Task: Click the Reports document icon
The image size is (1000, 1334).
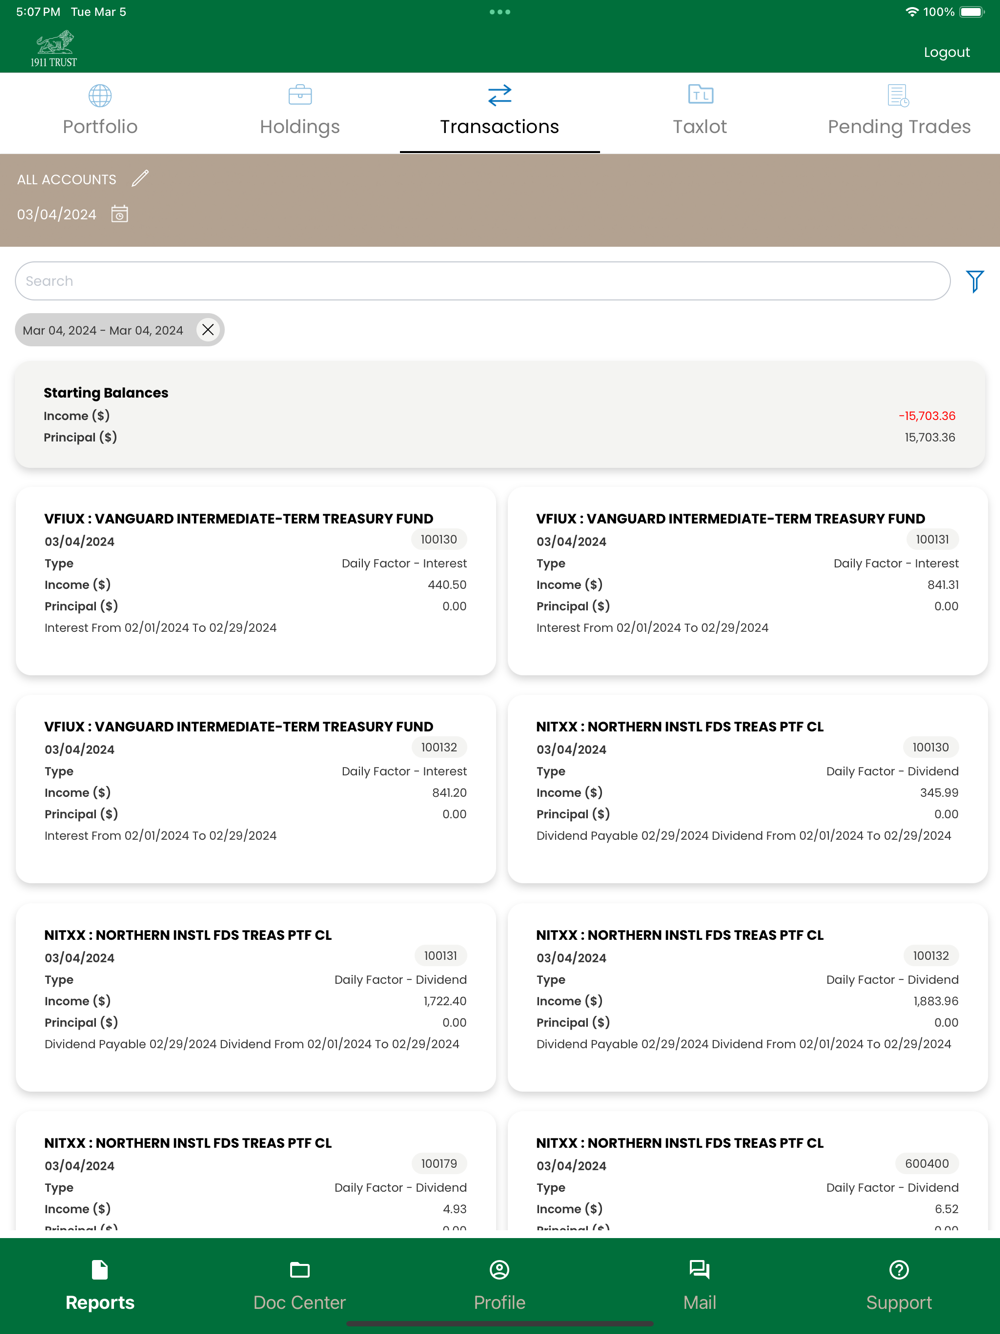Action: pyautogui.click(x=100, y=1270)
